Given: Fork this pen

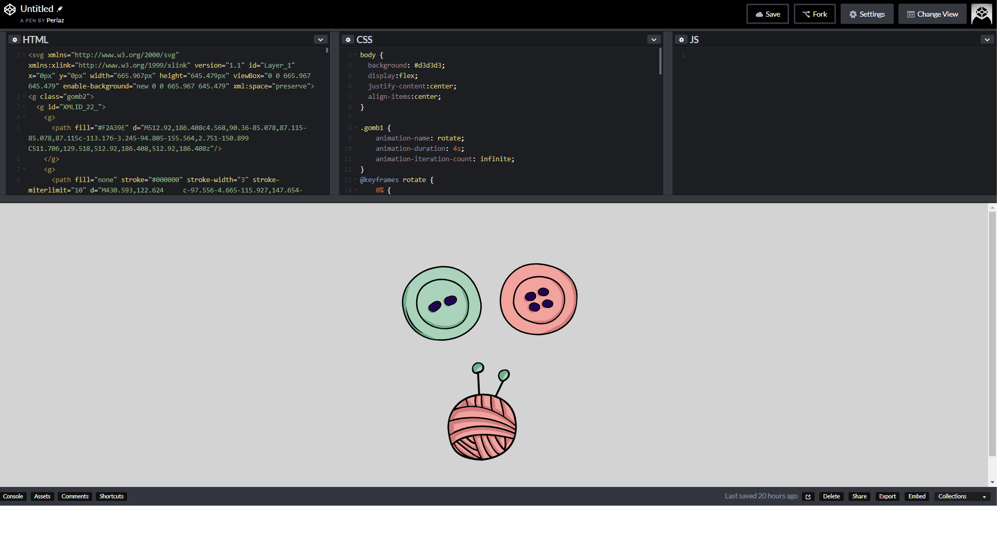Looking at the screenshot, I should pos(815,14).
